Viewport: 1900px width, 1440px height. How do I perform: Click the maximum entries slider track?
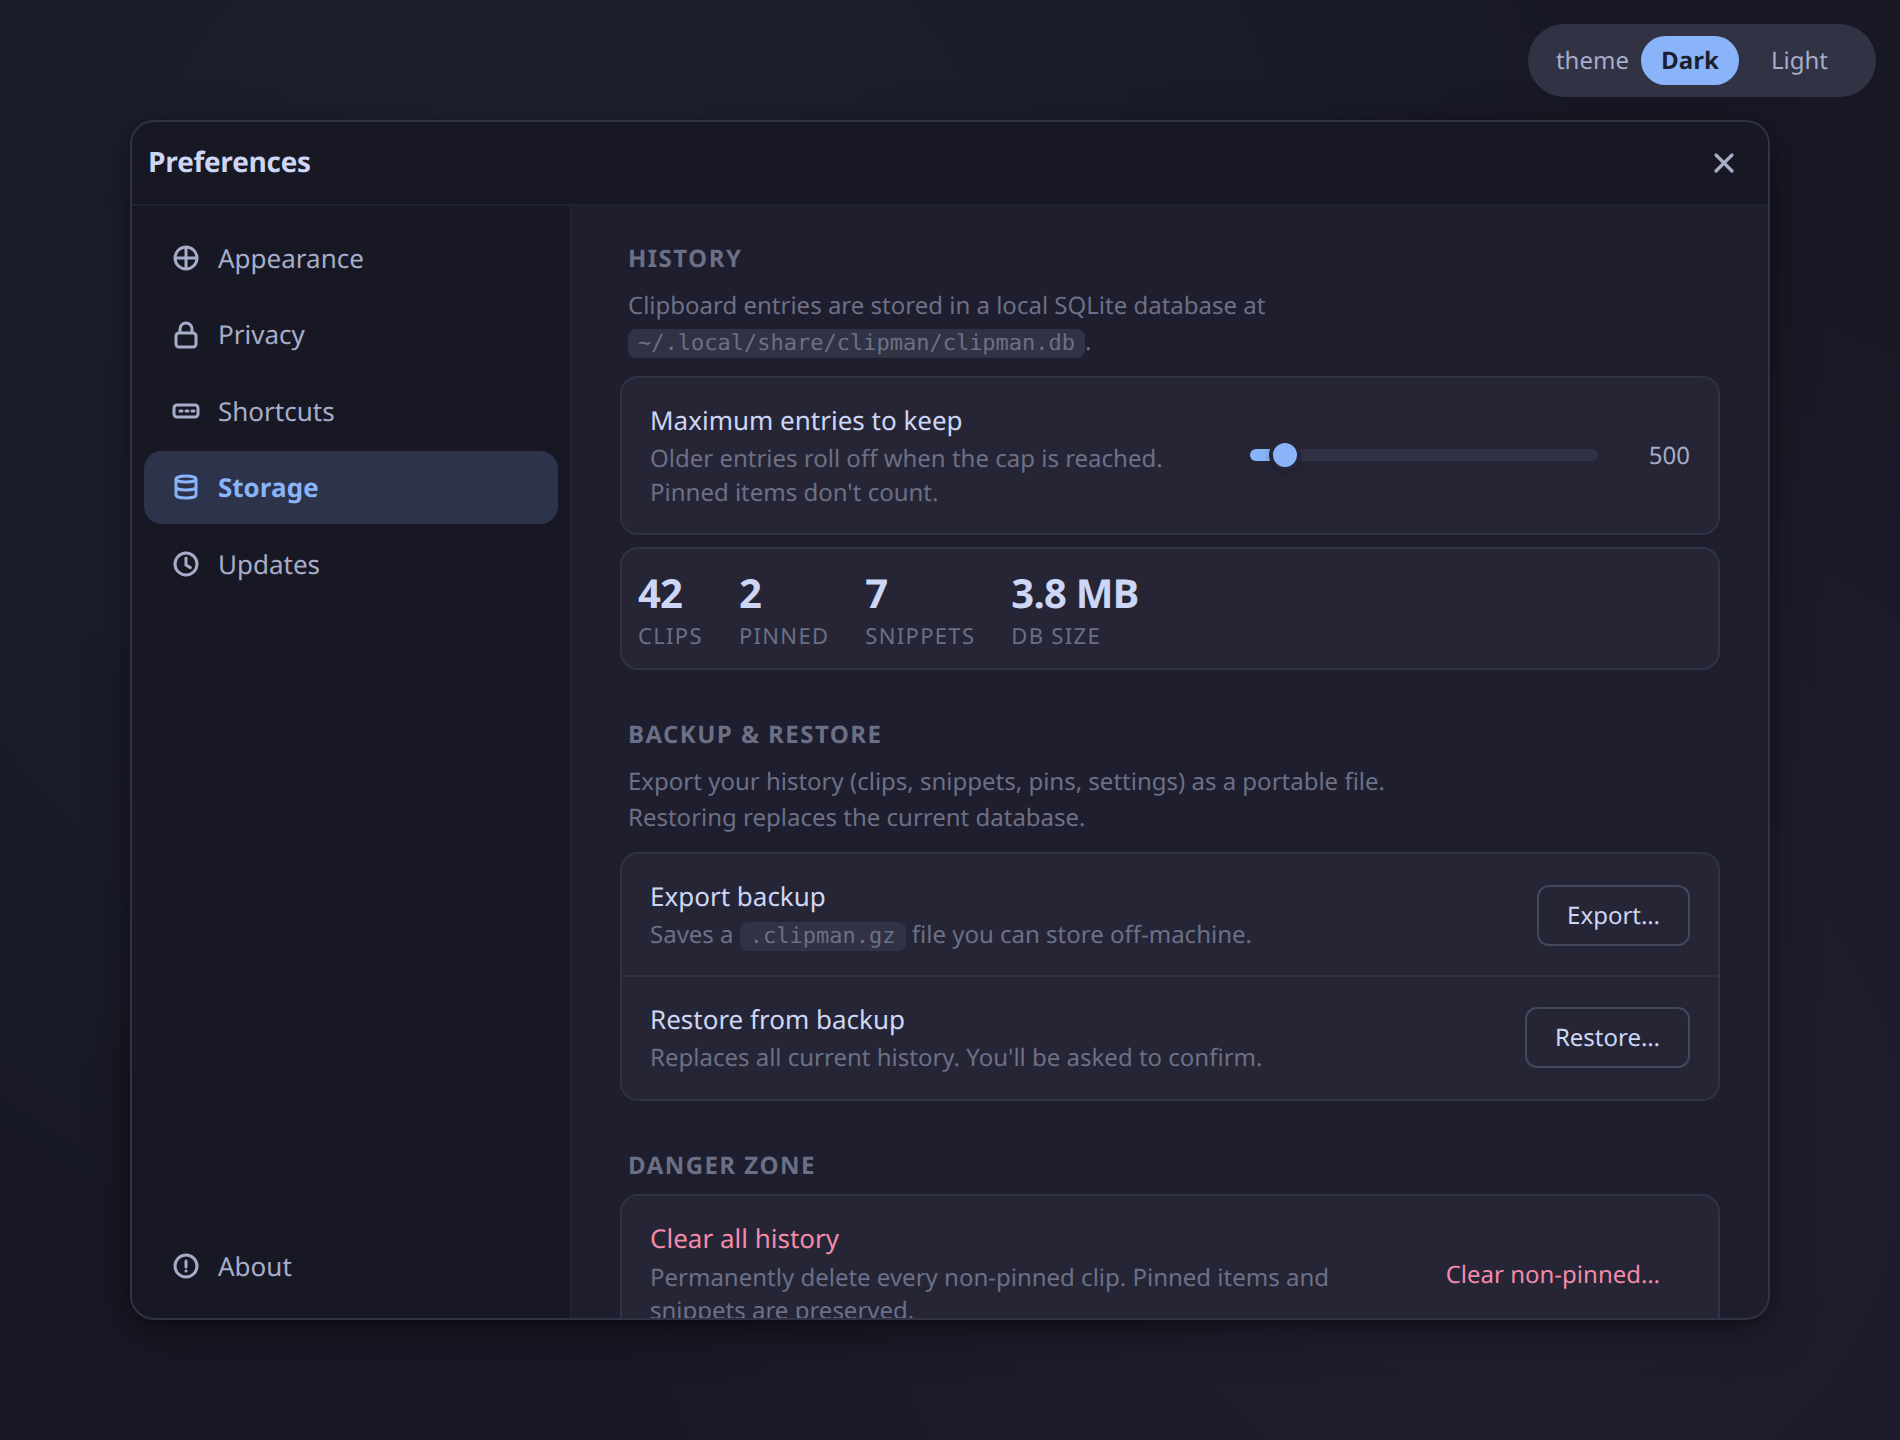point(1424,455)
